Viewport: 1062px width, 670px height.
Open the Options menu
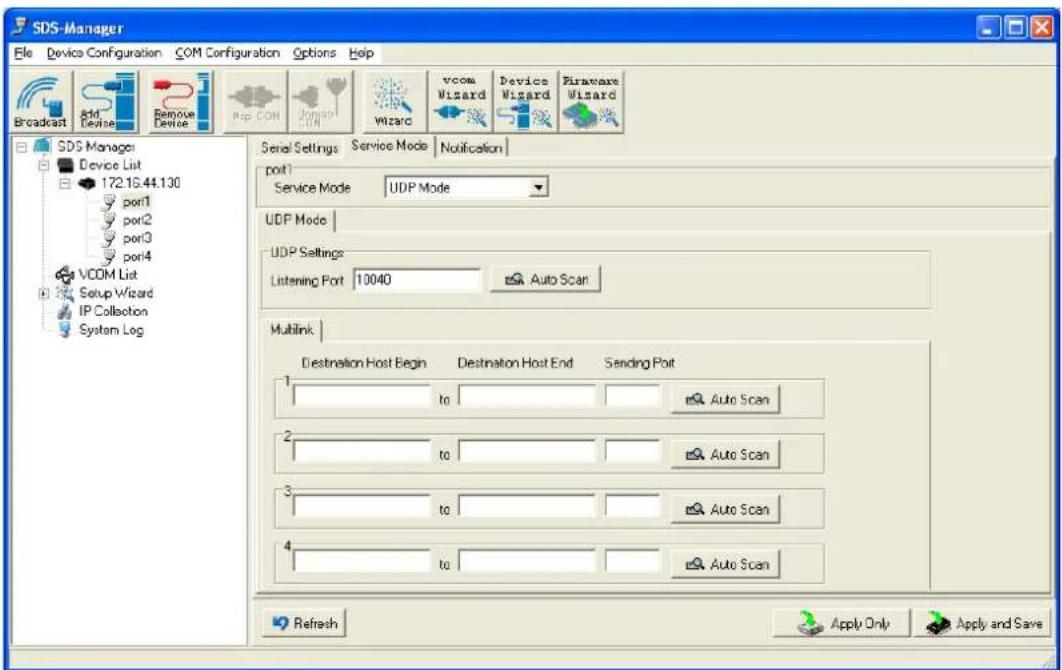[314, 53]
